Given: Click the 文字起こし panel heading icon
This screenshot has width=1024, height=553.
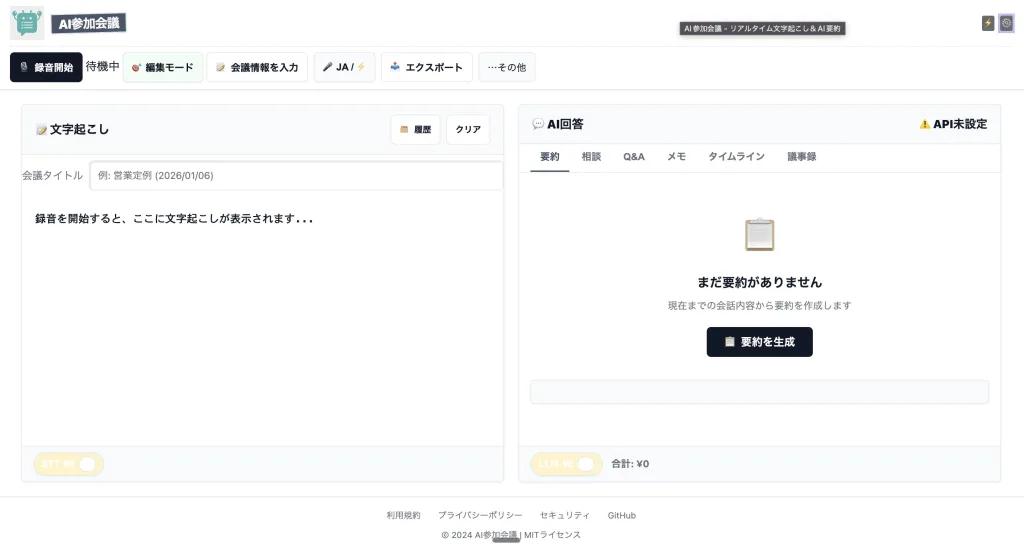Looking at the screenshot, I should pyautogui.click(x=41, y=129).
